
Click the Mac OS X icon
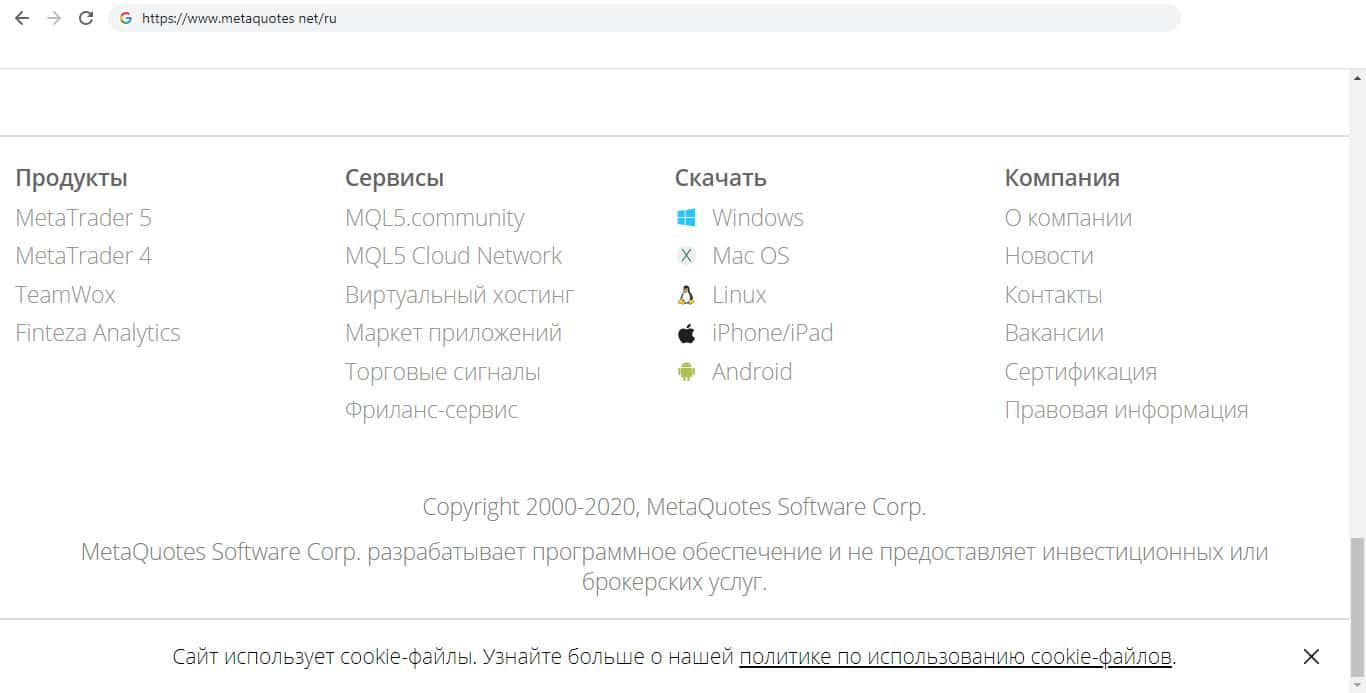(x=686, y=256)
